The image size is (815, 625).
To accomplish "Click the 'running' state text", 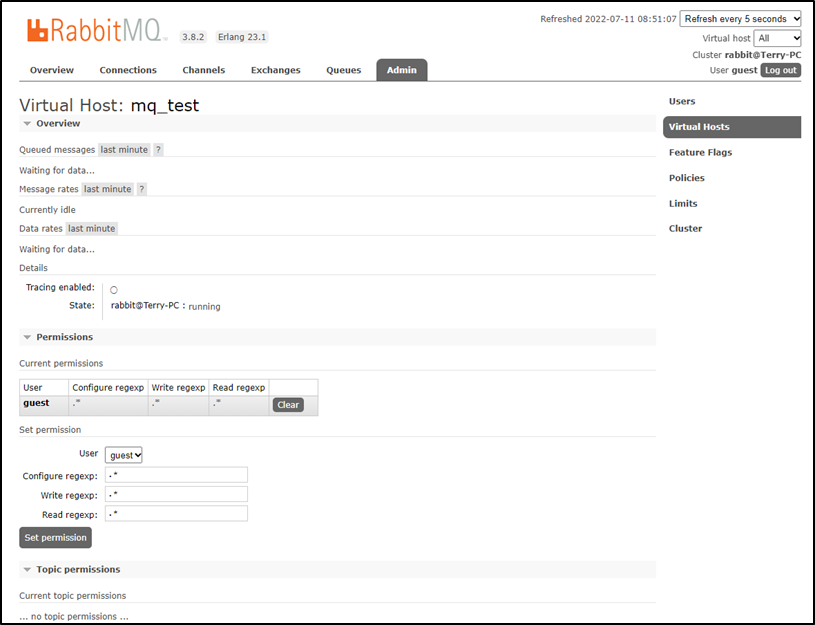I will tap(204, 307).
